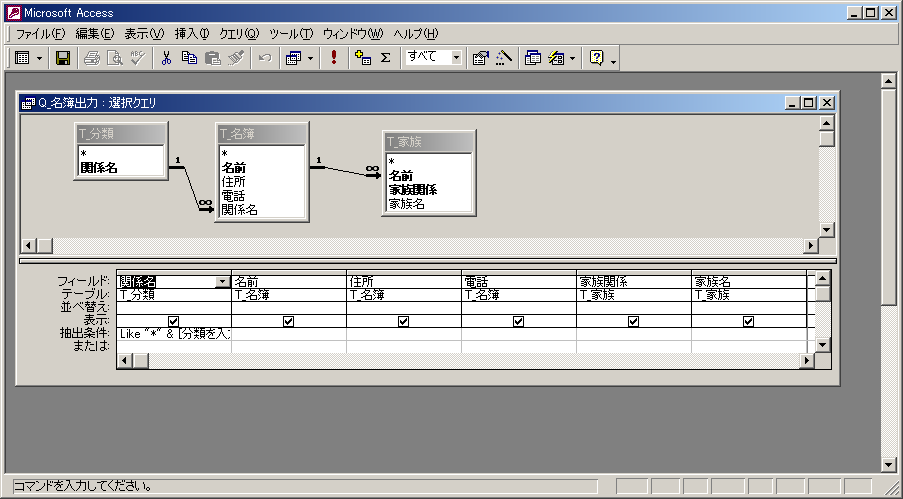
Task: Maximize the Q_名簿出力 query window
Action: pyautogui.click(x=809, y=103)
